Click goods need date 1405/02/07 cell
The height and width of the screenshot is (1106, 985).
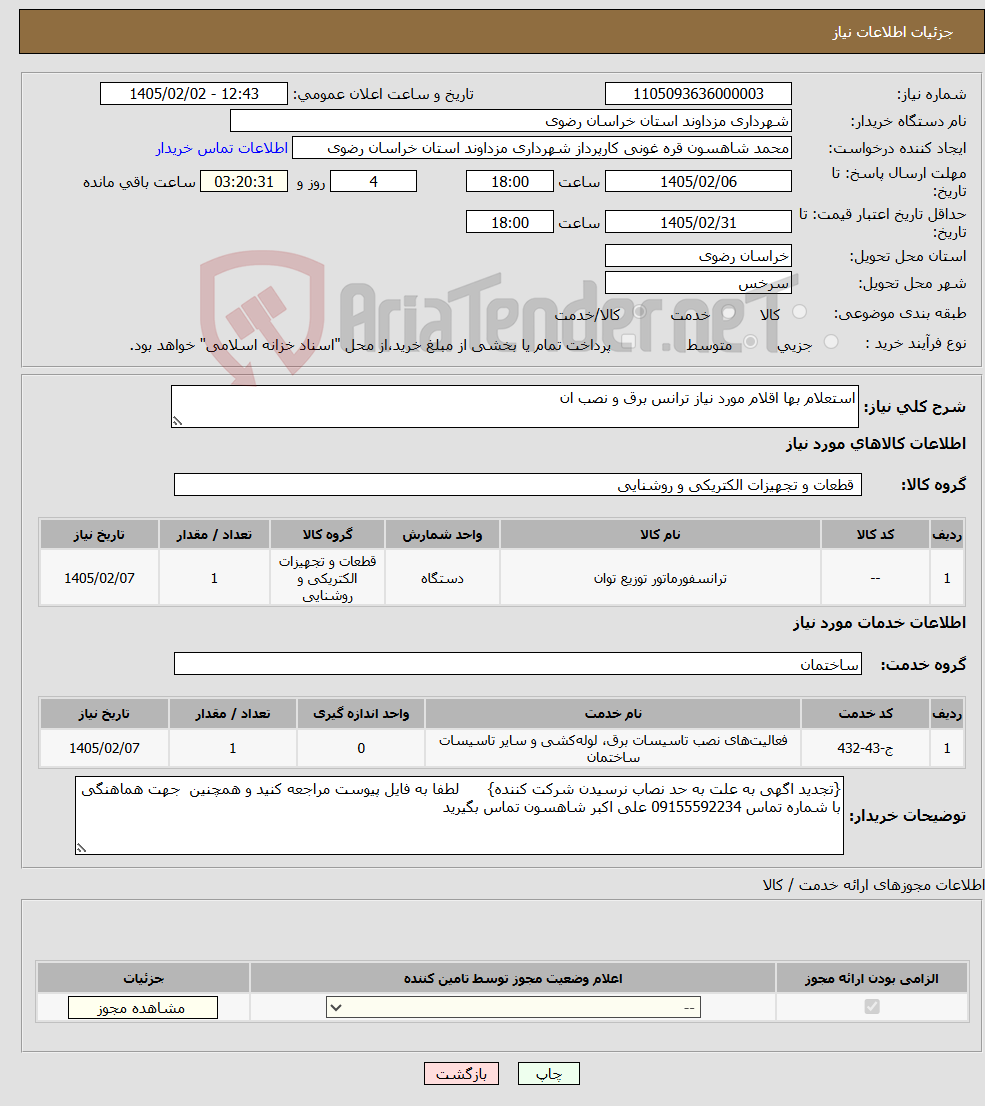(x=99, y=578)
